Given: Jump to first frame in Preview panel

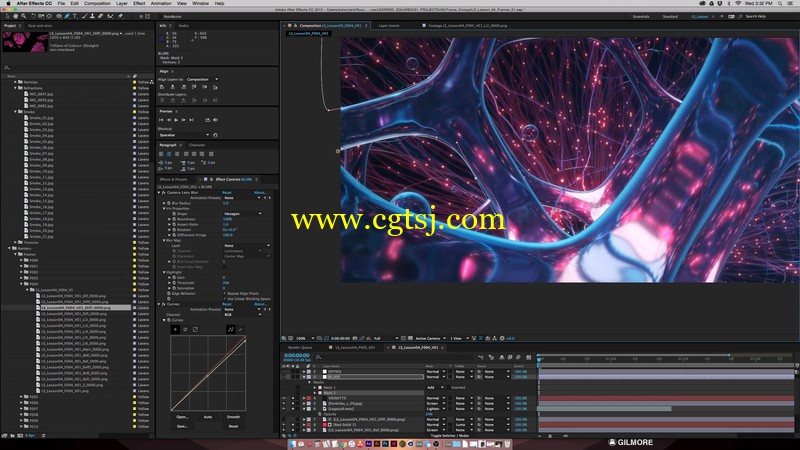Looking at the screenshot, I should [x=161, y=120].
